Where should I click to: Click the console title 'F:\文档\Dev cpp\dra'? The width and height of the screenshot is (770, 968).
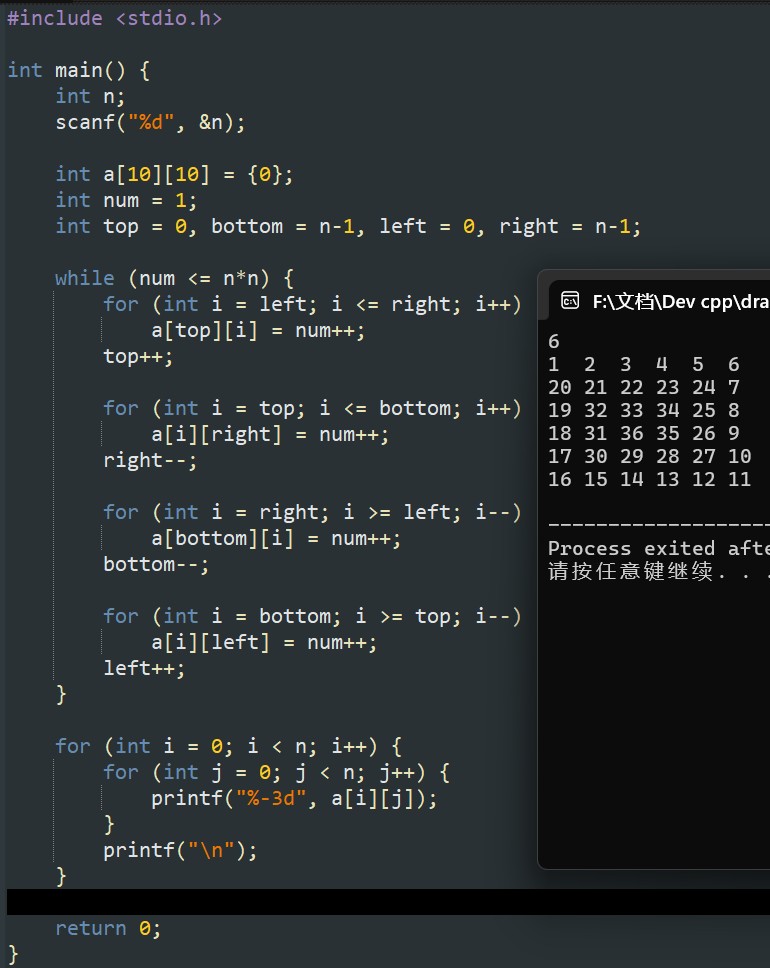pyautogui.click(x=680, y=301)
